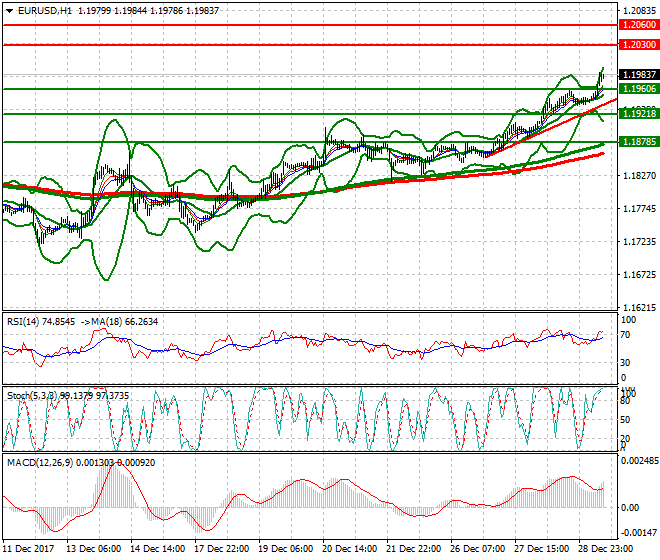Click the MACD scale value 0.002485
660x560 pixels.
click(x=640, y=461)
